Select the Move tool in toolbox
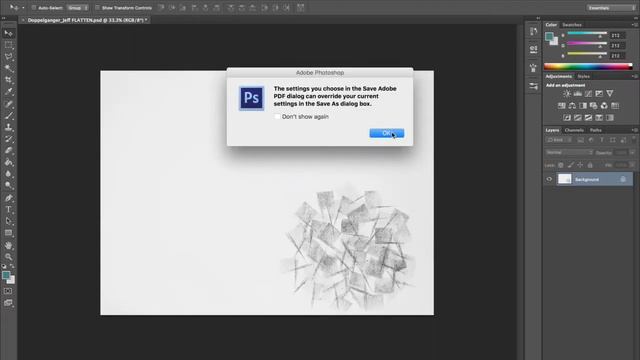The height and width of the screenshot is (360, 640). tap(9, 33)
